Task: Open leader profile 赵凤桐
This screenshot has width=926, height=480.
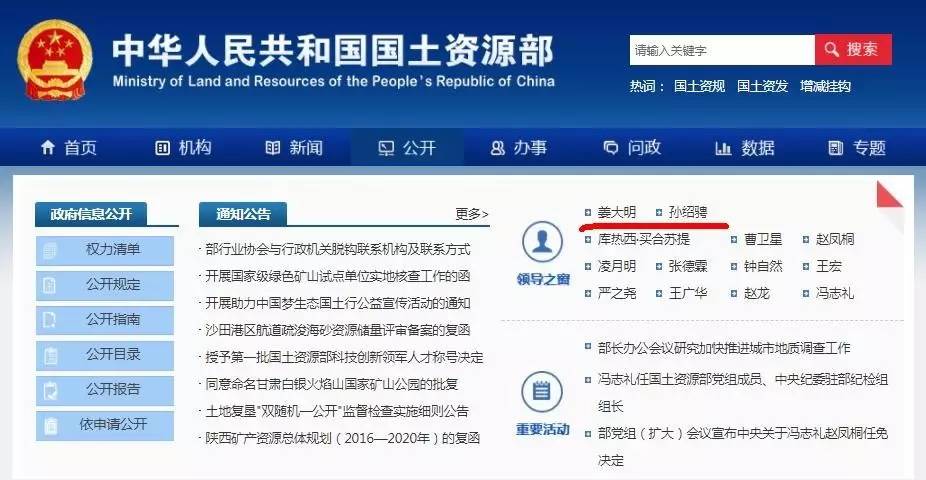Action: point(835,239)
